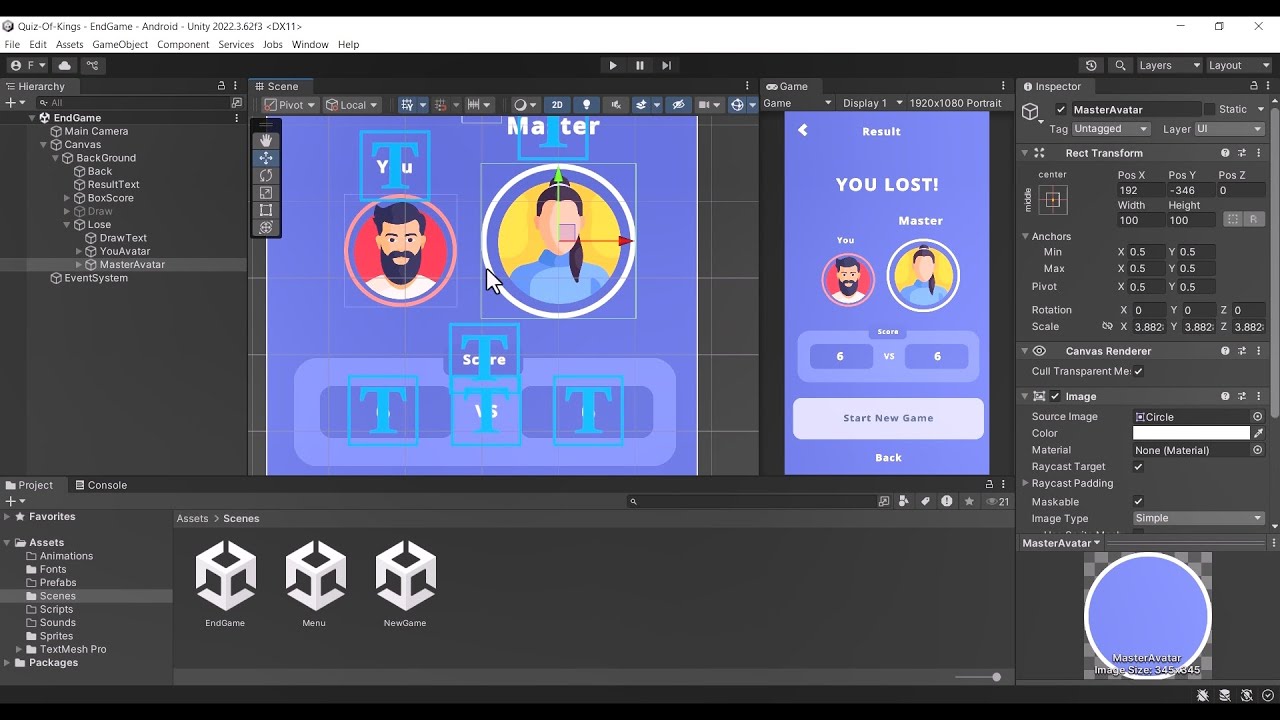This screenshot has height=720, width=1280.
Task: Open the Component menu
Action: (x=183, y=45)
